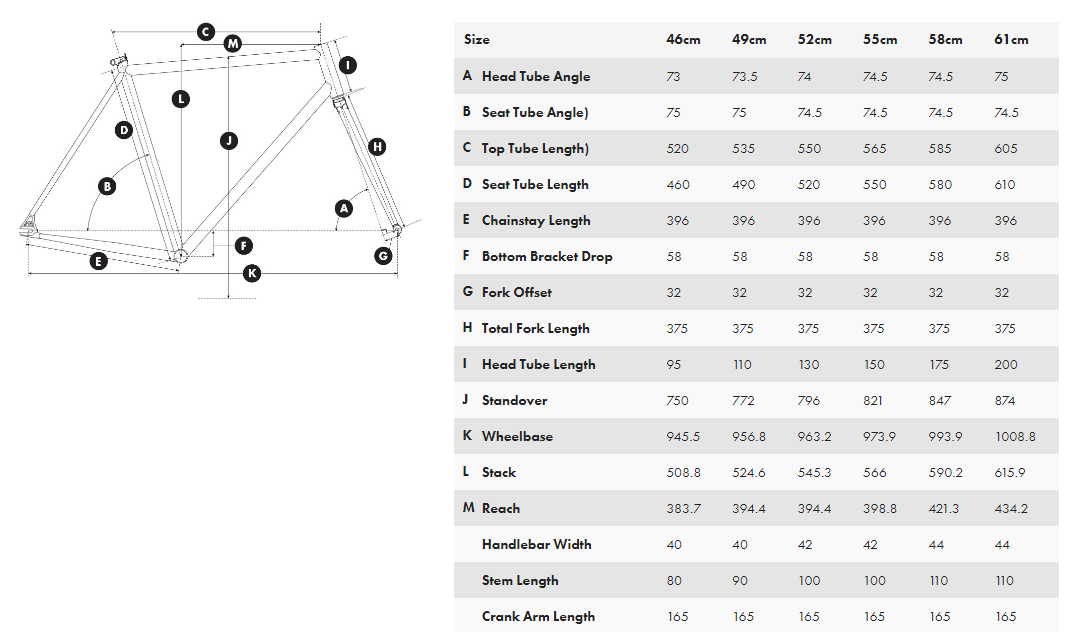Select the Handlebar Width row label
Image resolution: width=1082 pixels, height=632 pixels.
537,544
